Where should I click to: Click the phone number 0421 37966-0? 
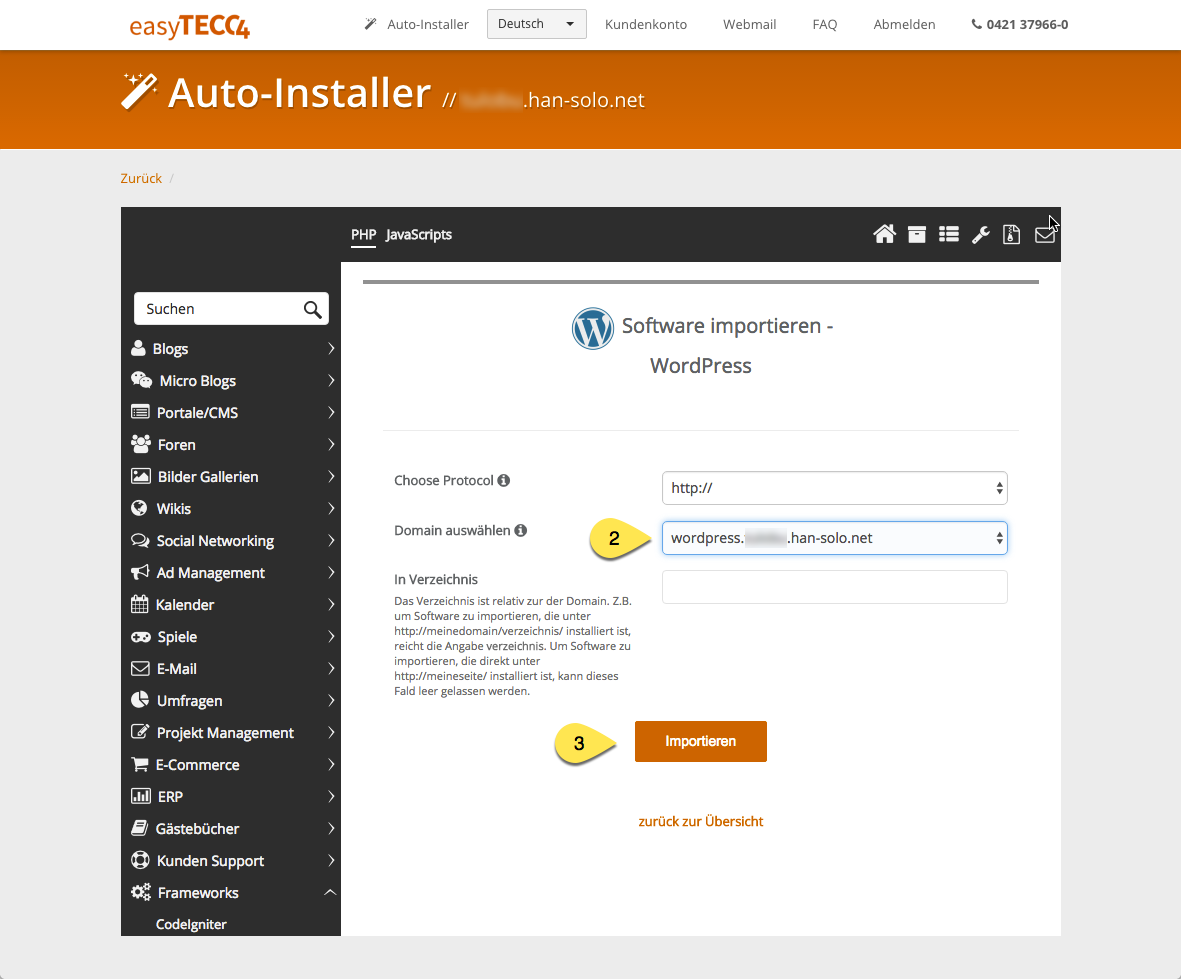1020,24
